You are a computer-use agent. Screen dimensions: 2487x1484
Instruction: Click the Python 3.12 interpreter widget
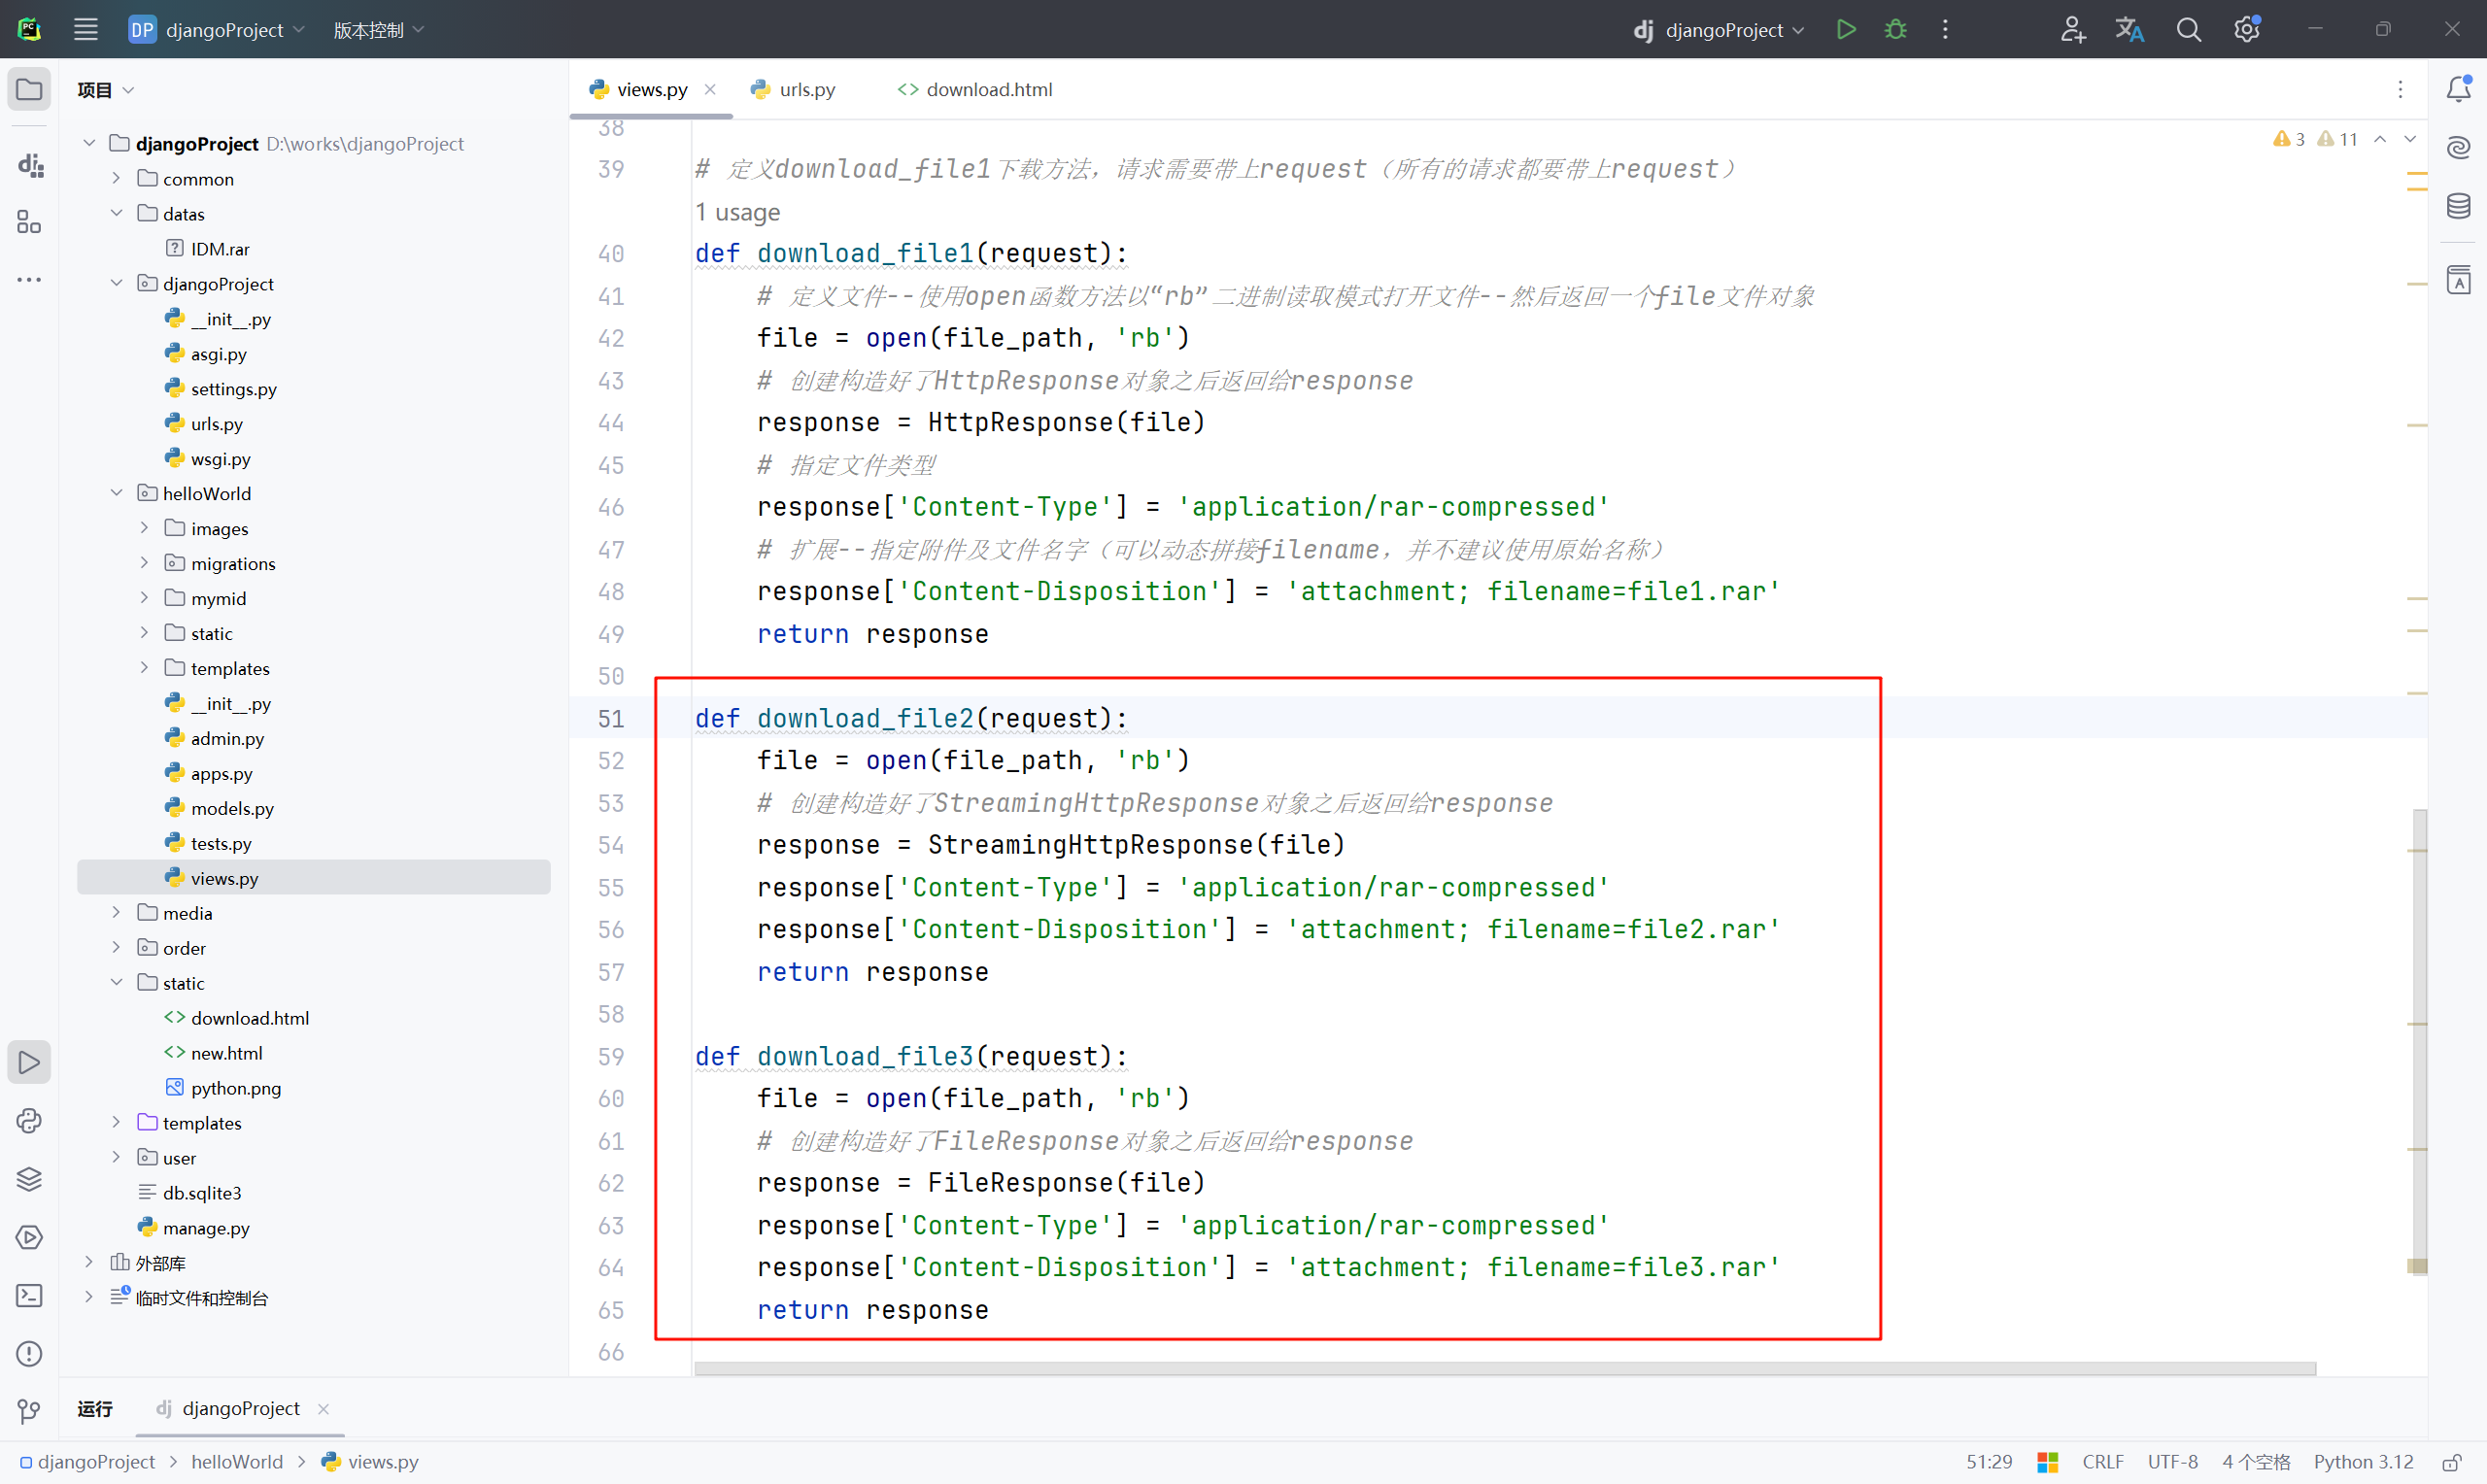(x=2363, y=1462)
